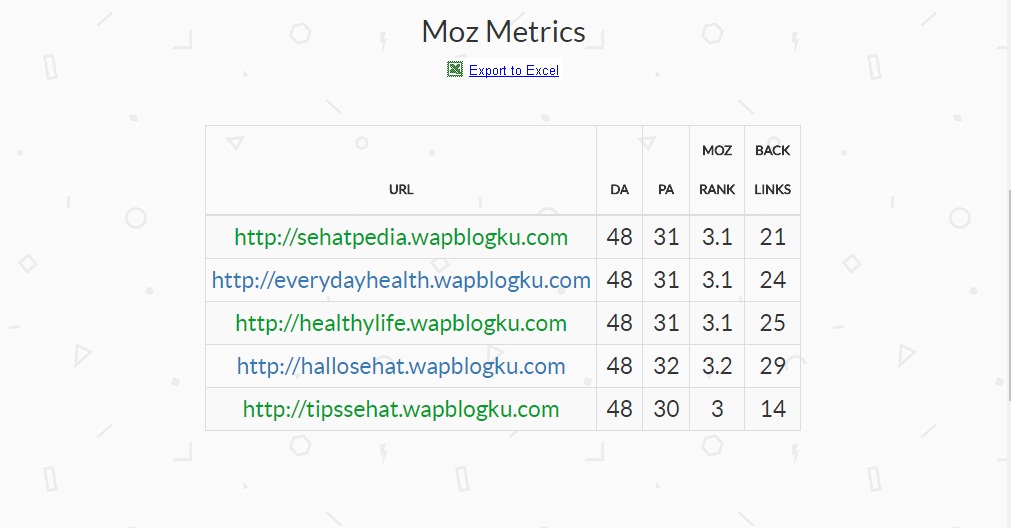The height and width of the screenshot is (528, 1011).
Task: Select Moz Rank cell showing 3.2
Action: [x=717, y=366]
